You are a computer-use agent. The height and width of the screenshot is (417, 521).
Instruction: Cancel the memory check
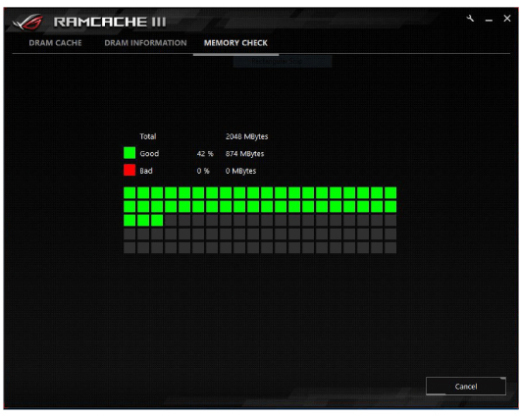[466, 386]
